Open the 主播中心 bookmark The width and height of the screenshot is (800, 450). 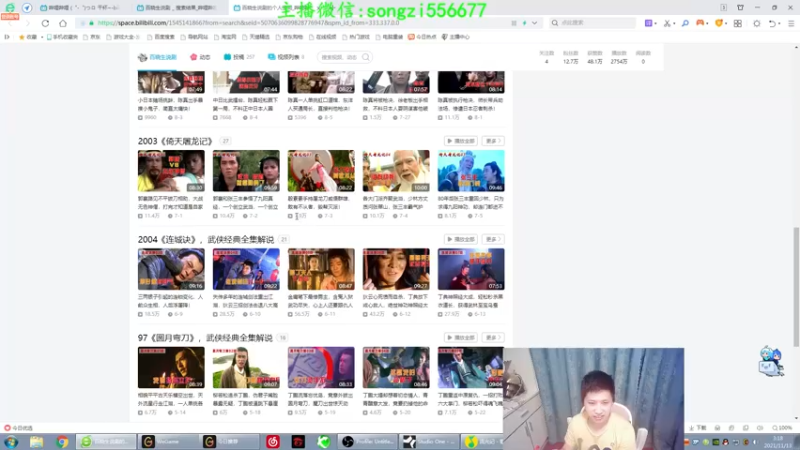pyautogui.click(x=455, y=37)
